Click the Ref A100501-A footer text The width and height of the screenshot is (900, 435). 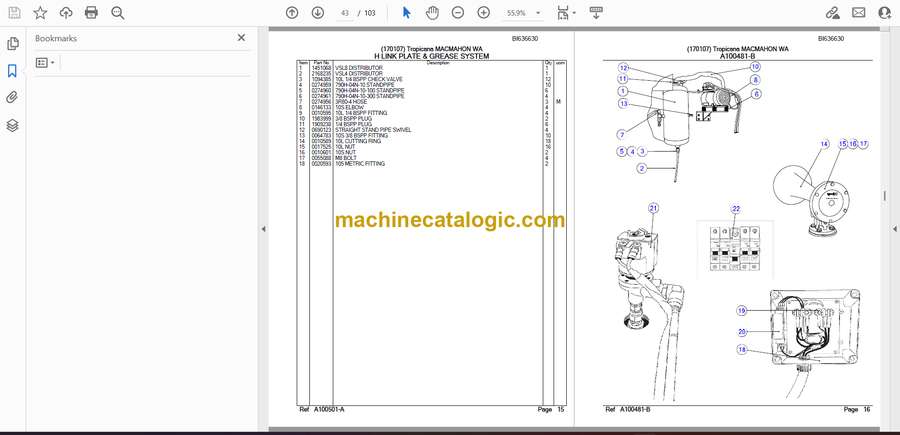click(321, 409)
